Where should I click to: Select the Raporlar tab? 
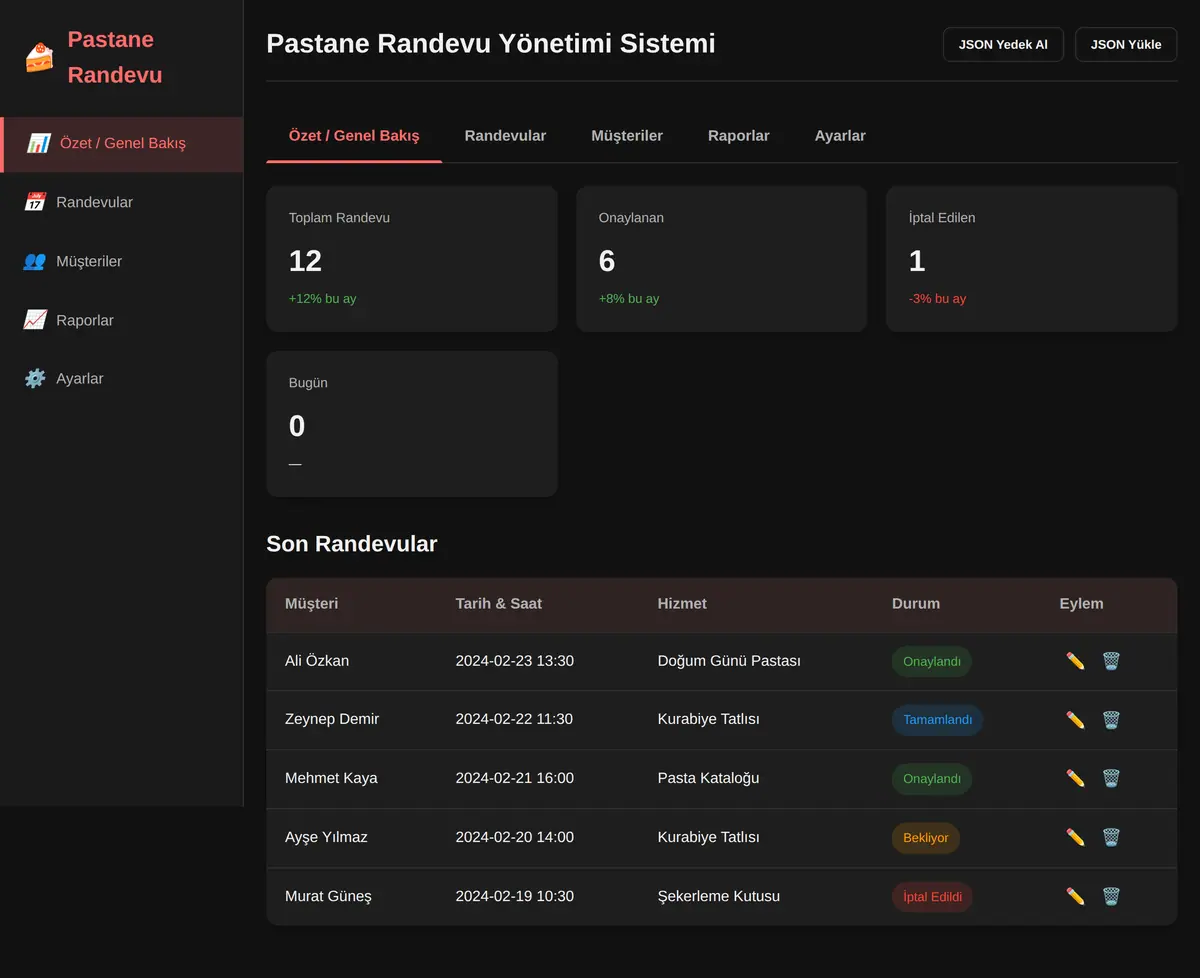[739, 136]
